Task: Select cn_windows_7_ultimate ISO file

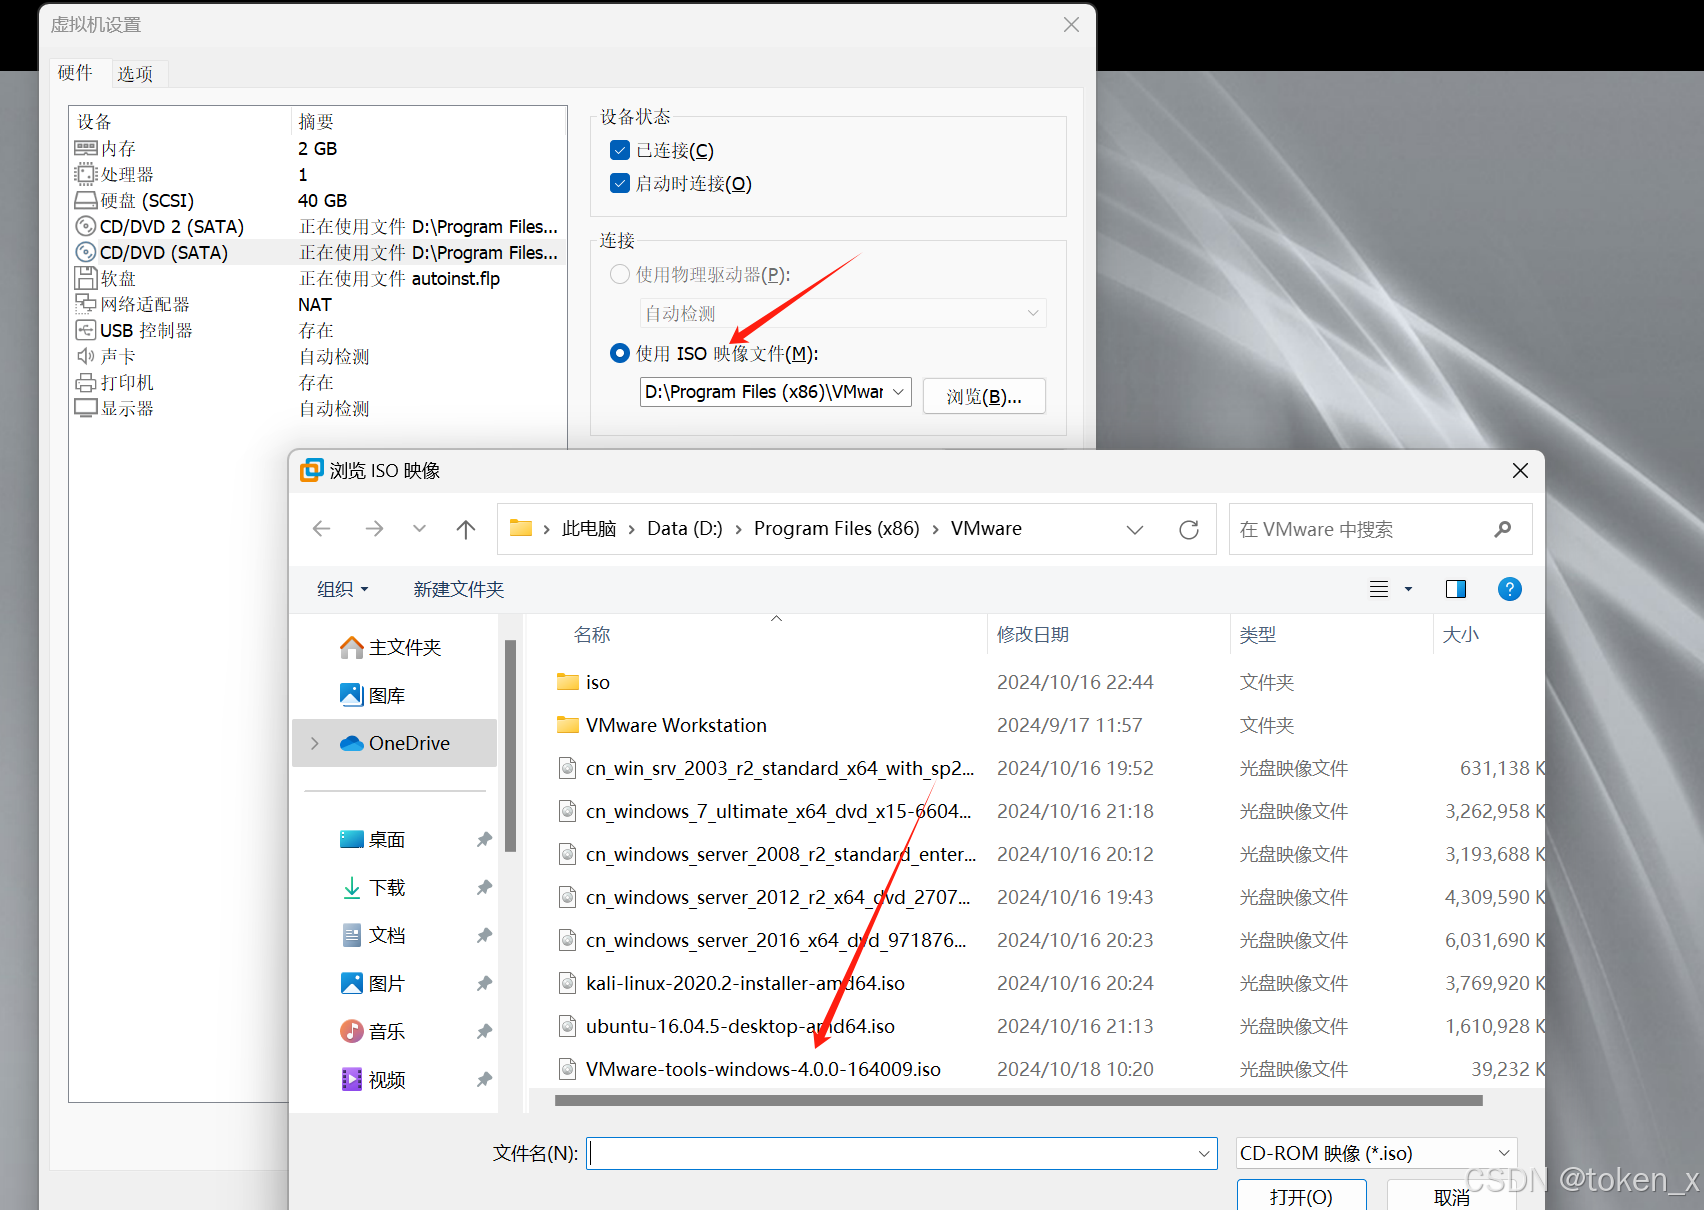Action: click(766, 811)
